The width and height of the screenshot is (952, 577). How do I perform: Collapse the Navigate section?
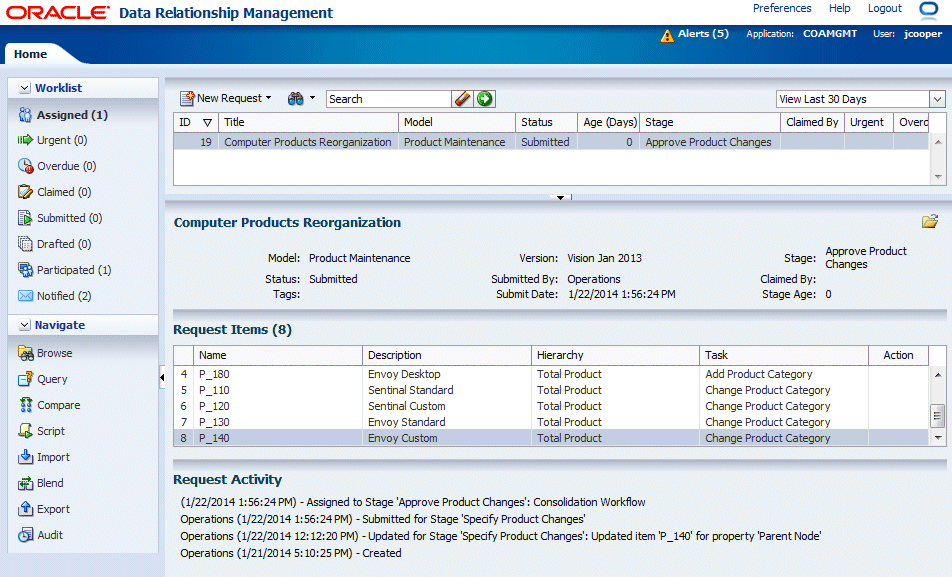click(23, 325)
